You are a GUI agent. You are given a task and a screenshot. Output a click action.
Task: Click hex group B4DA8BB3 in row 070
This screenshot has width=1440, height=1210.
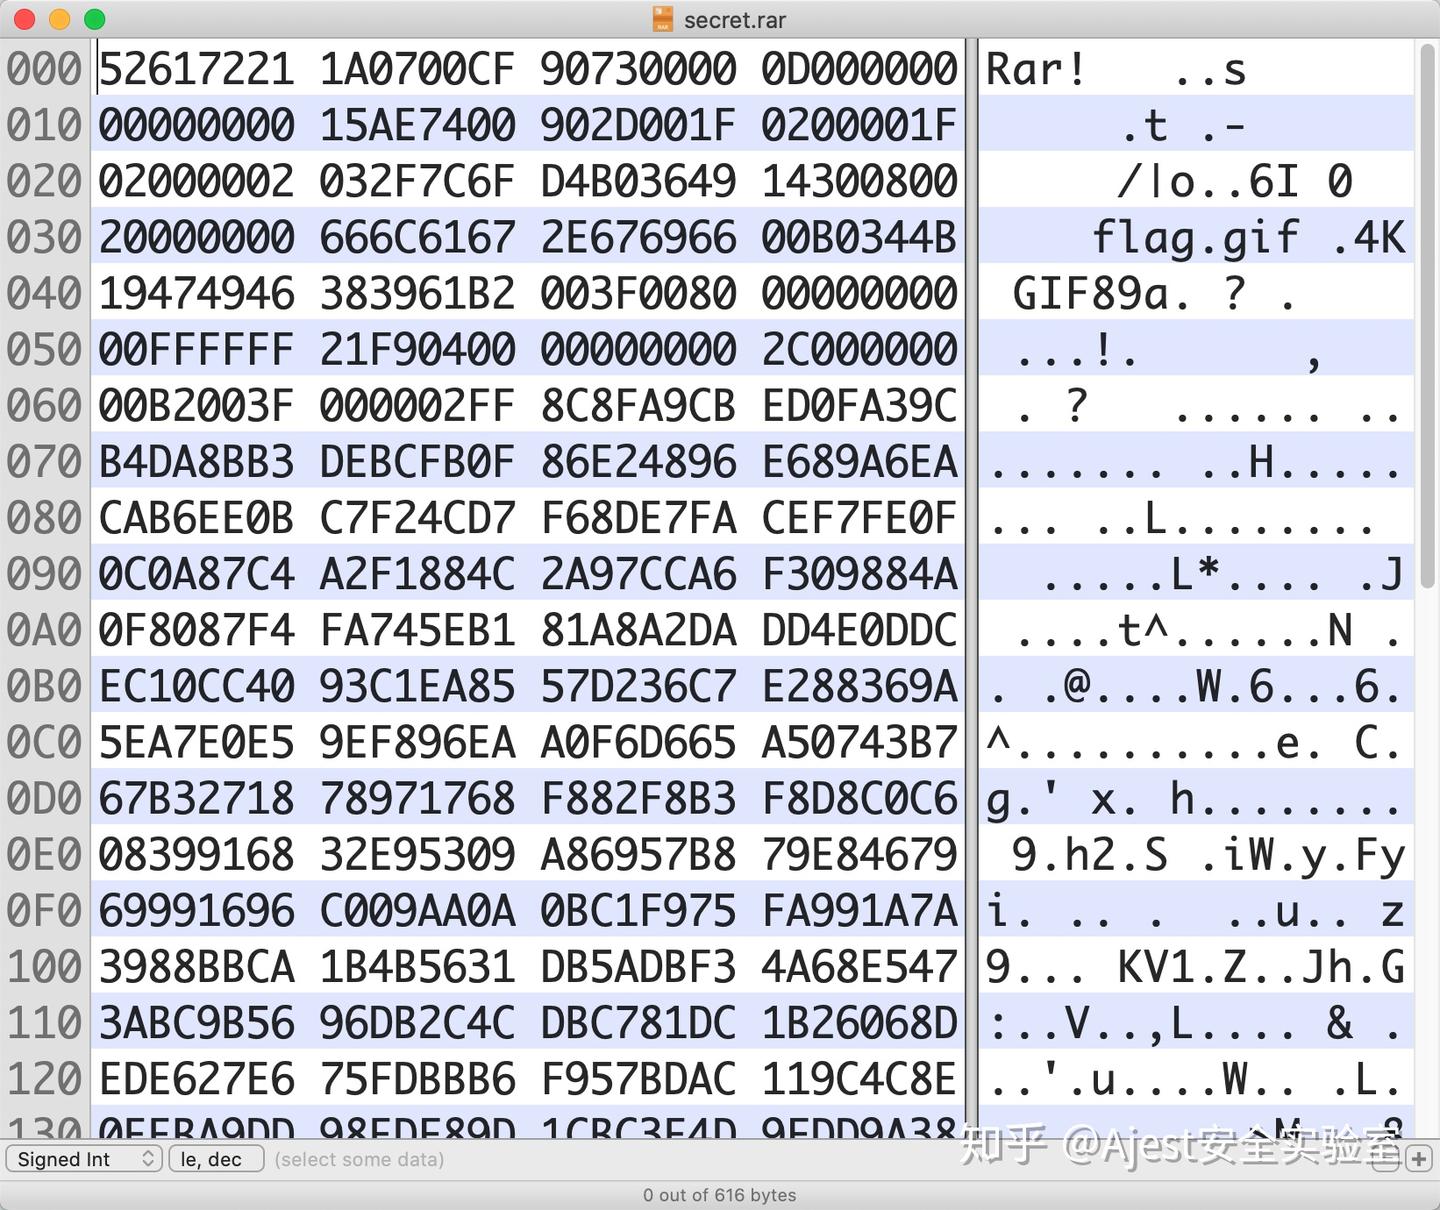coord(196,461)
